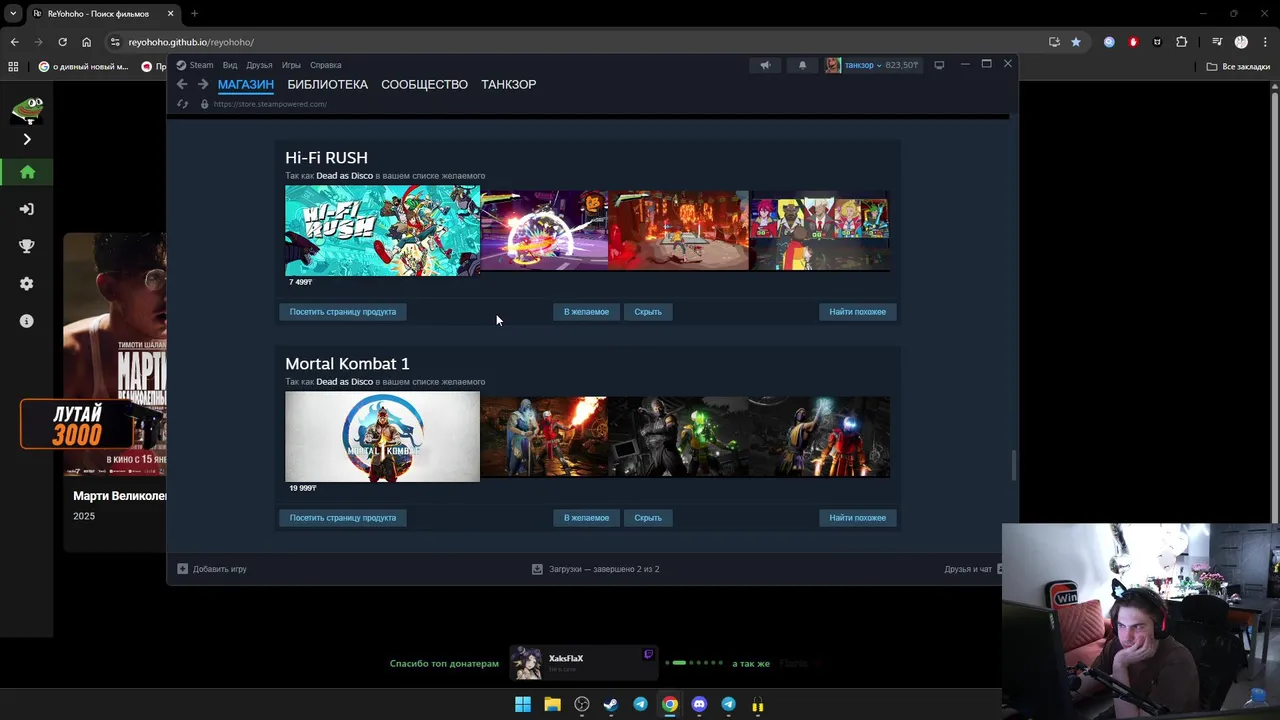Open Steam notifications bell
Viewport: 1280px width, 720px height.
click(x=802, y=65)
